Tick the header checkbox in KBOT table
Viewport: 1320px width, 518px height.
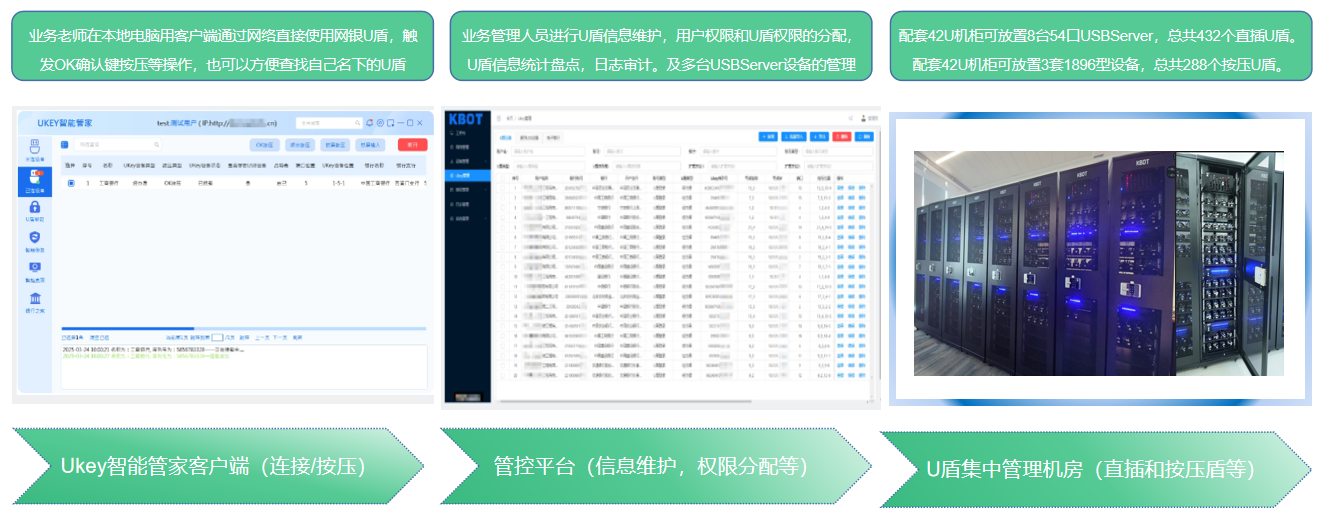tap(503, 178)
